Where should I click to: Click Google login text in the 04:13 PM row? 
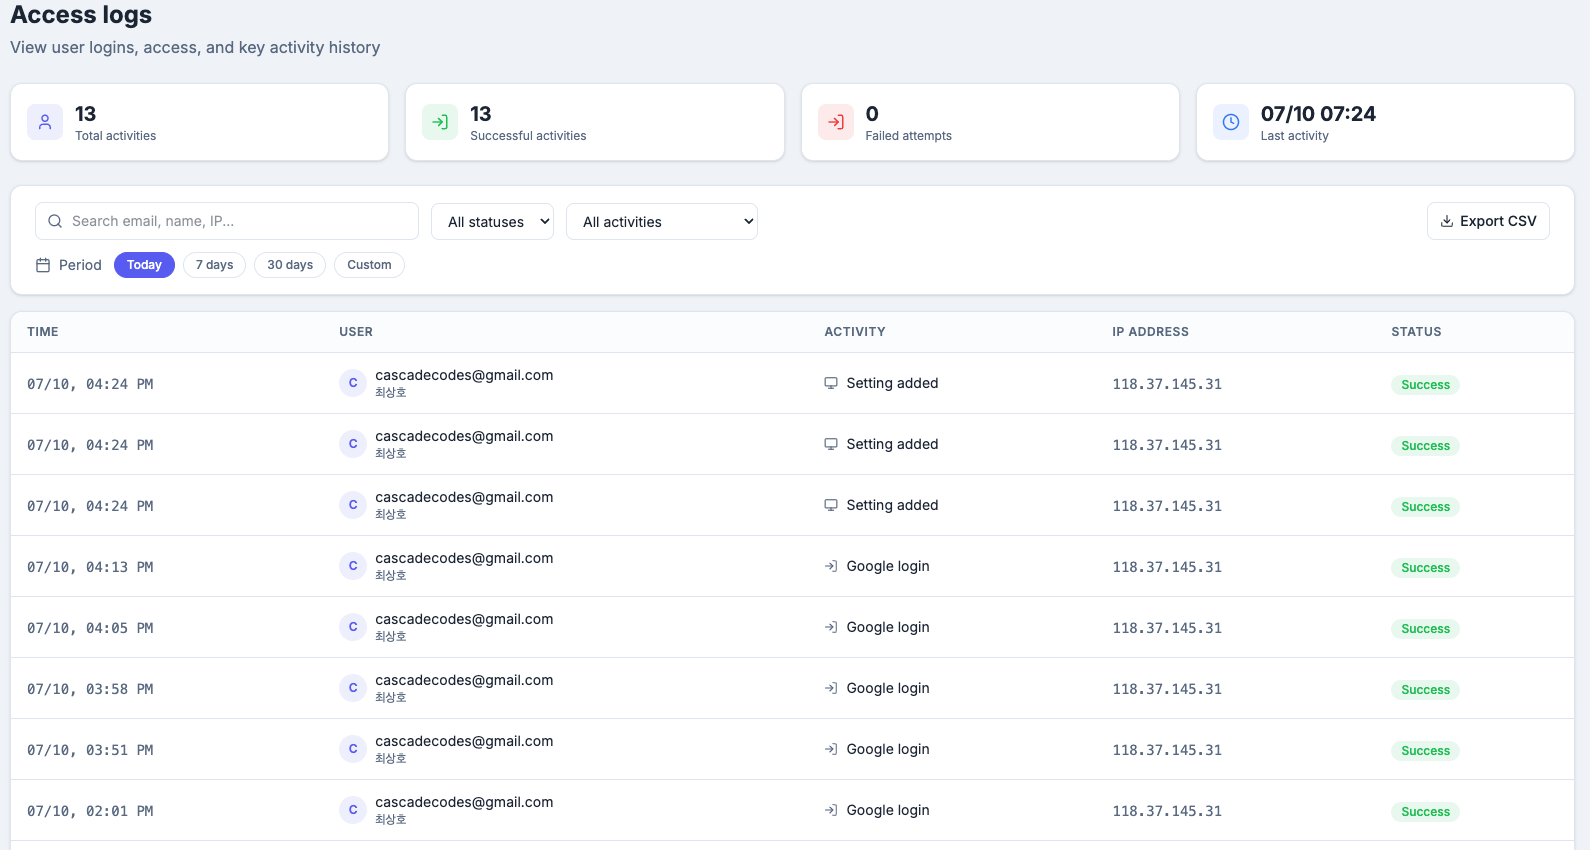888,566
